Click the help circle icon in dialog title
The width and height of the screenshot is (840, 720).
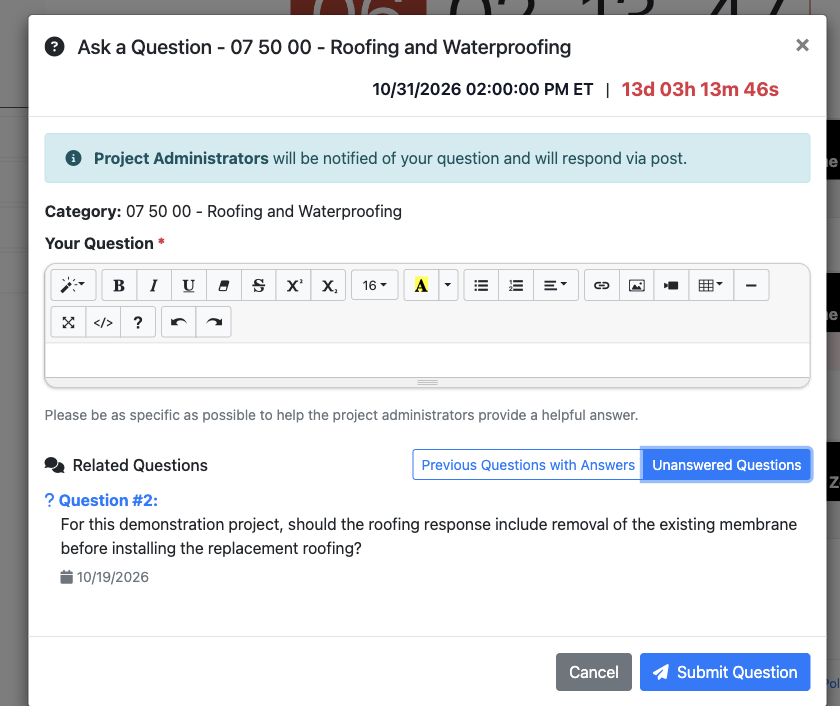pos(55,47)
